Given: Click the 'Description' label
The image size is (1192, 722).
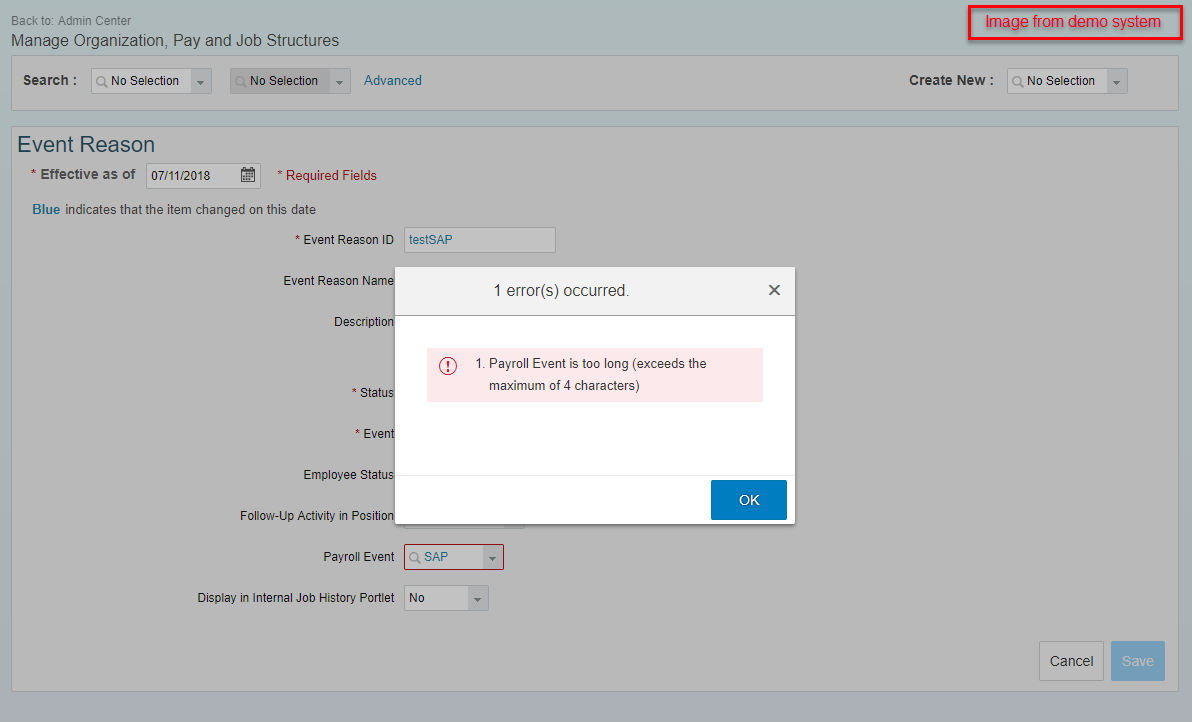Looking at the screenshot, I should [364, 322].
